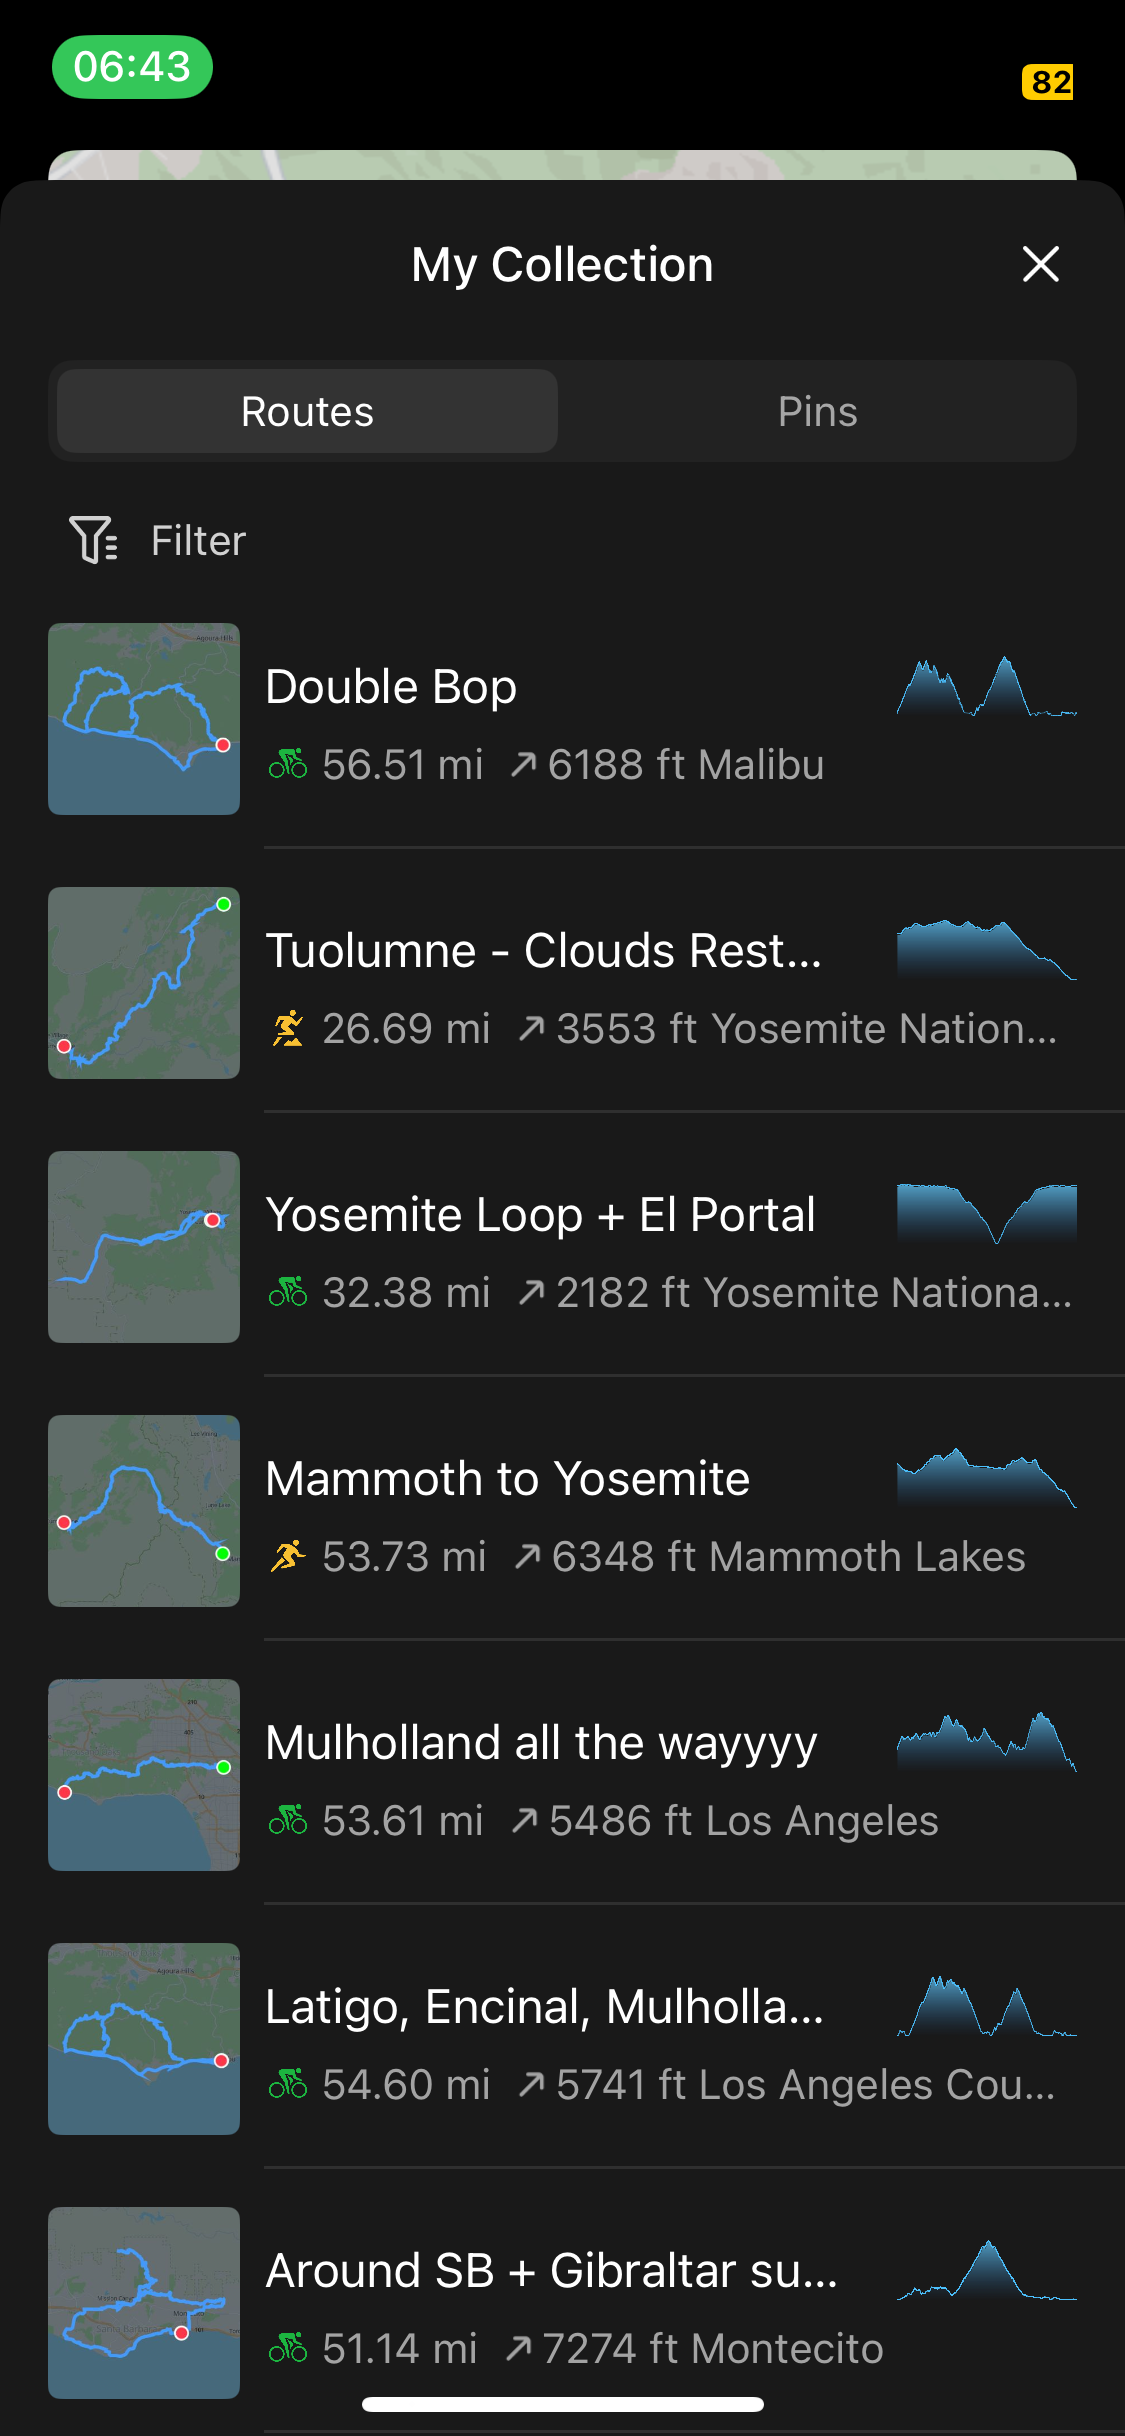
Task: View the Mulholland all the wayyyy map thumbnail
Action: 144,1775
